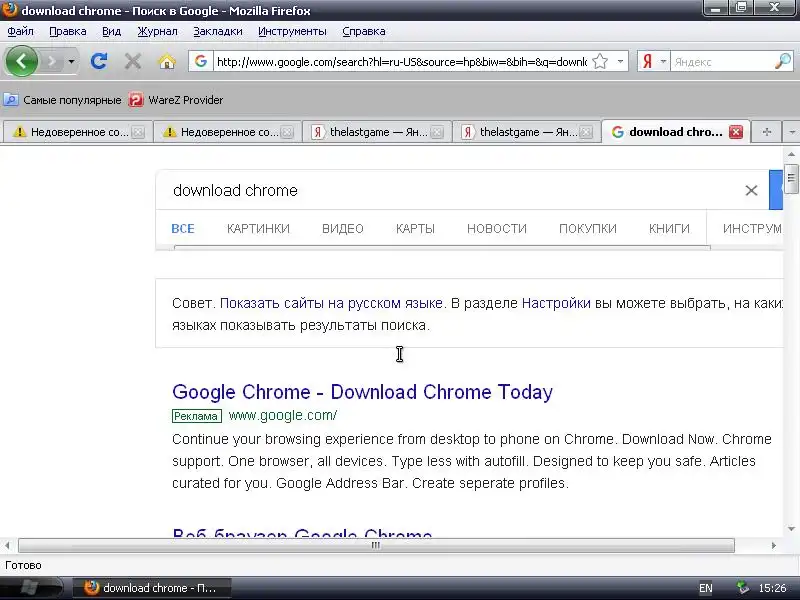
Task: Click the blue Google search button
Action: click(776, 190)
